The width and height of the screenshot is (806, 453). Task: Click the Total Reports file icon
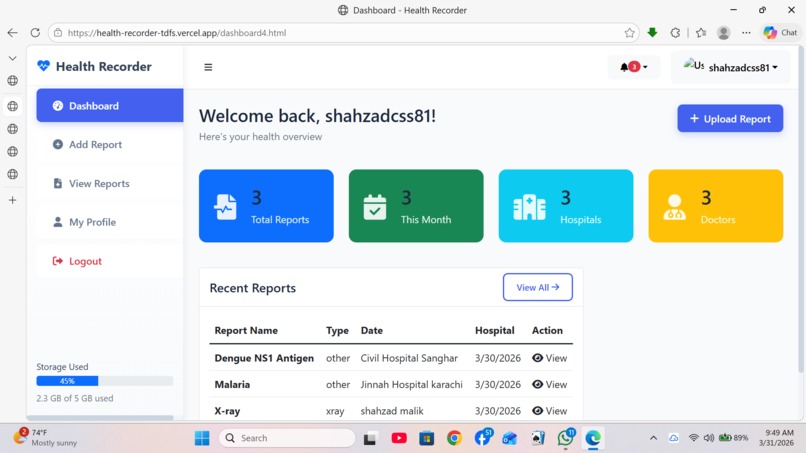coord(226,207)
